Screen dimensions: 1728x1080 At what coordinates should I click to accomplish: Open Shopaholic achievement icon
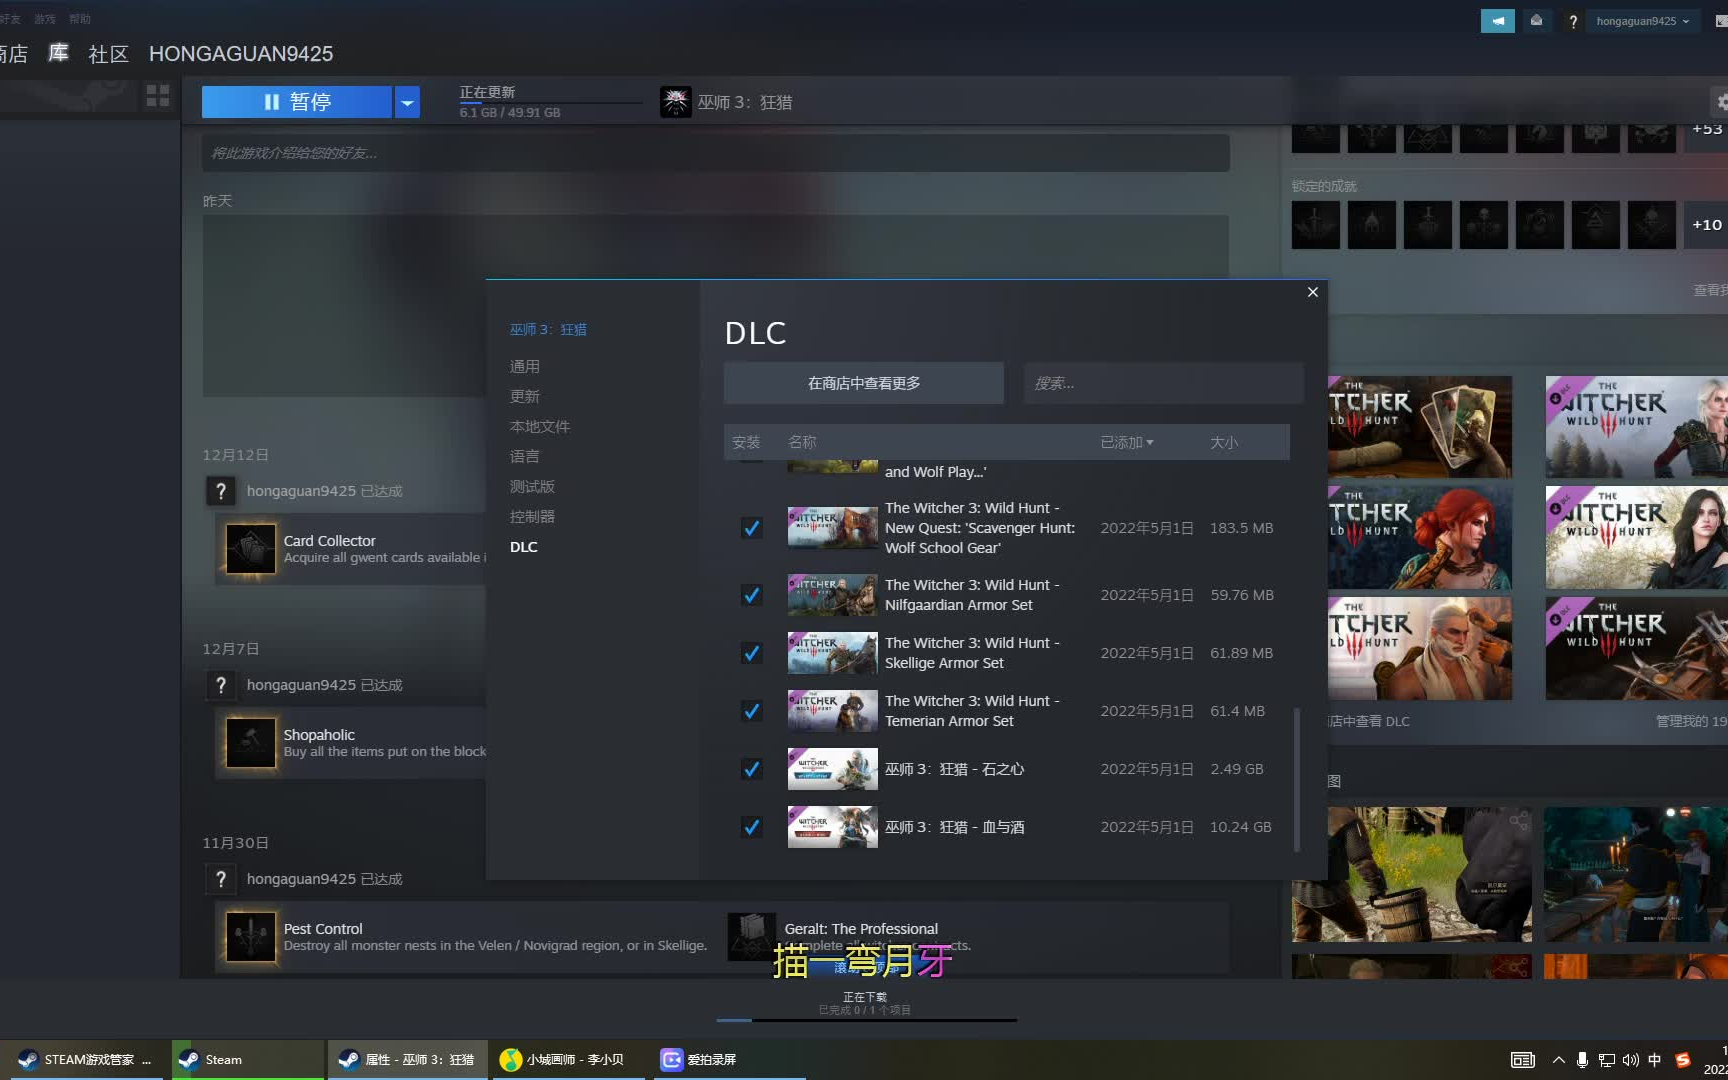251,743
